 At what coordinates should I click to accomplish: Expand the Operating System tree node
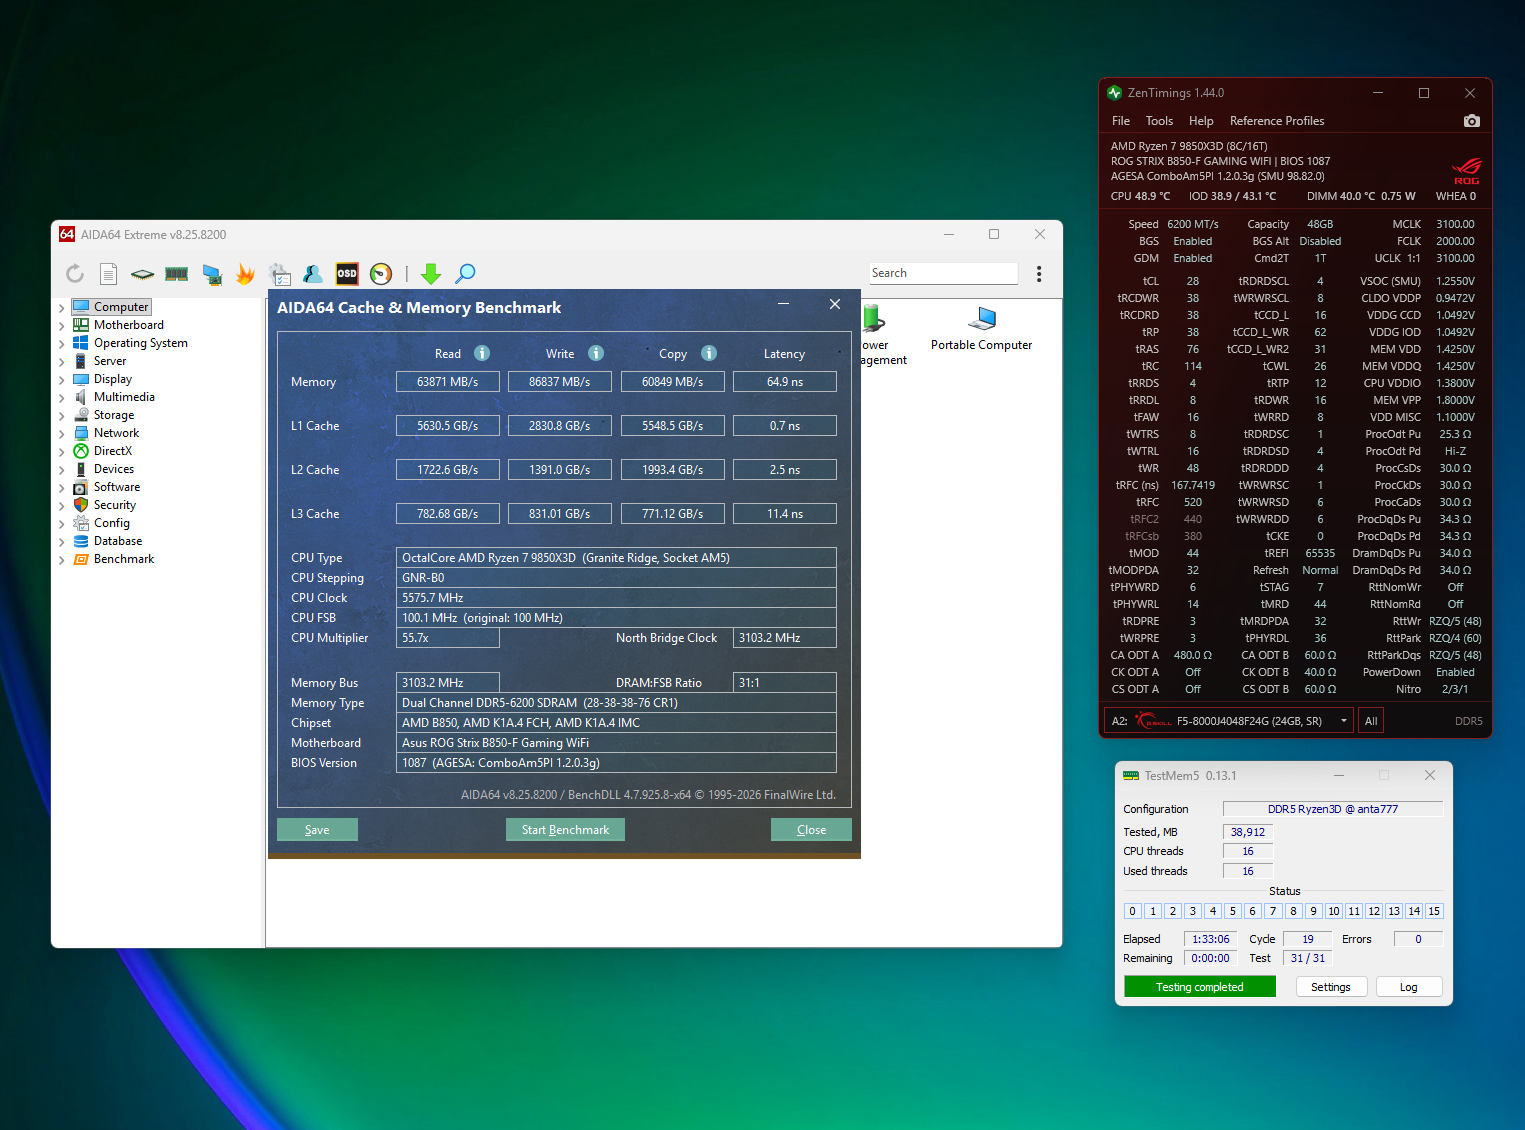62,344
